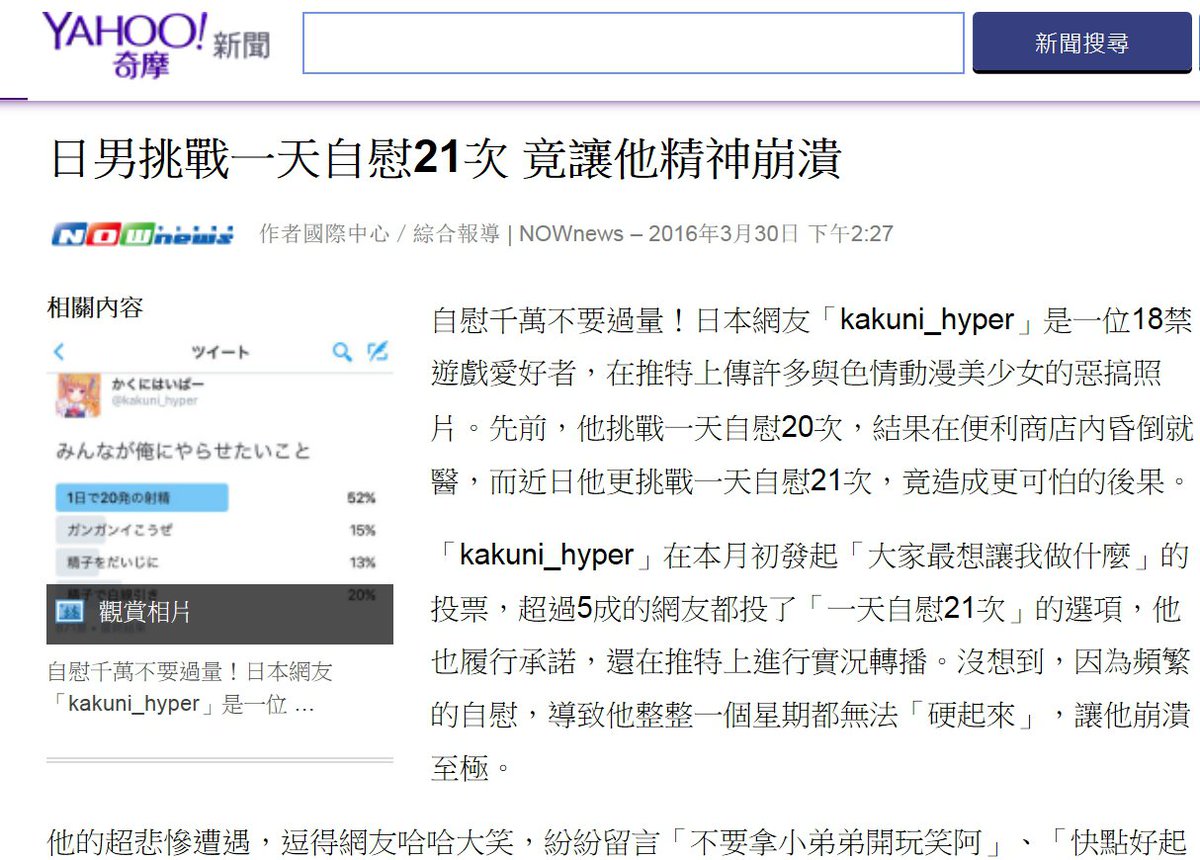The image size is (1200, 860).
Task: Click the @kakuni_hyper handle in the tweet
Action: [x=155, y=401]
